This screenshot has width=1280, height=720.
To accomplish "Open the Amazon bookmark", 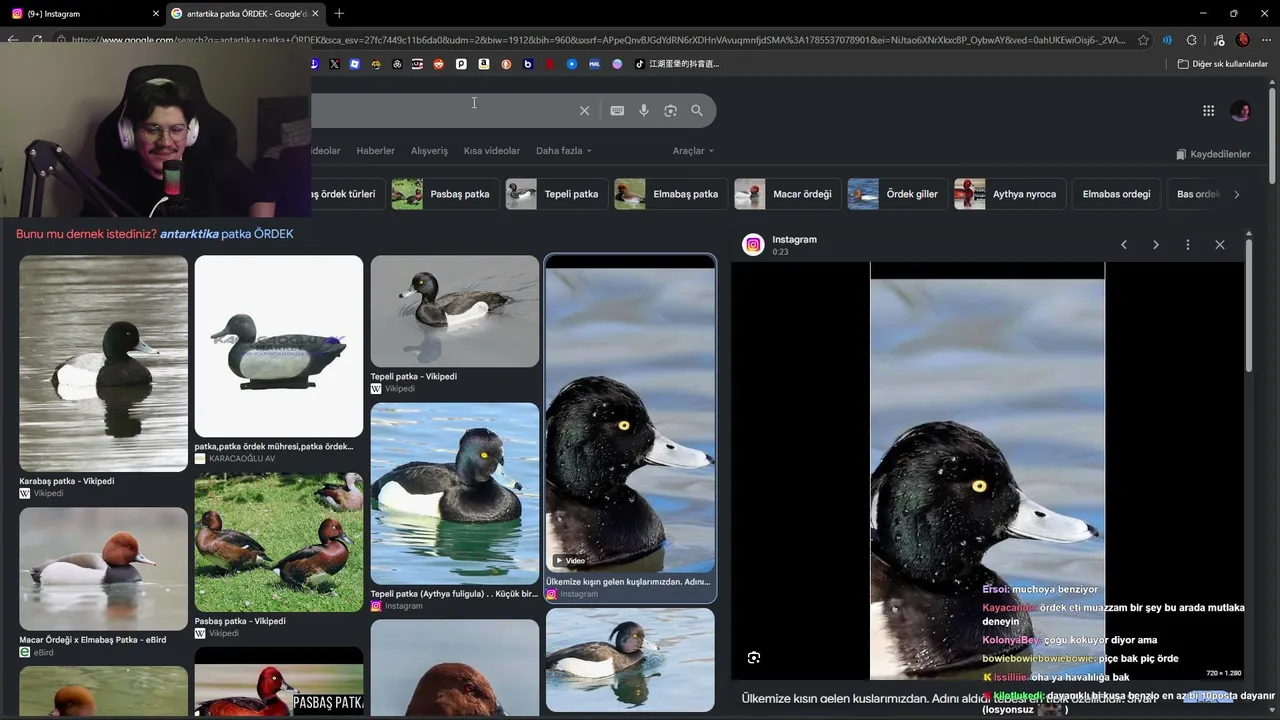I will pyautogui.click(x=483, y=64).
